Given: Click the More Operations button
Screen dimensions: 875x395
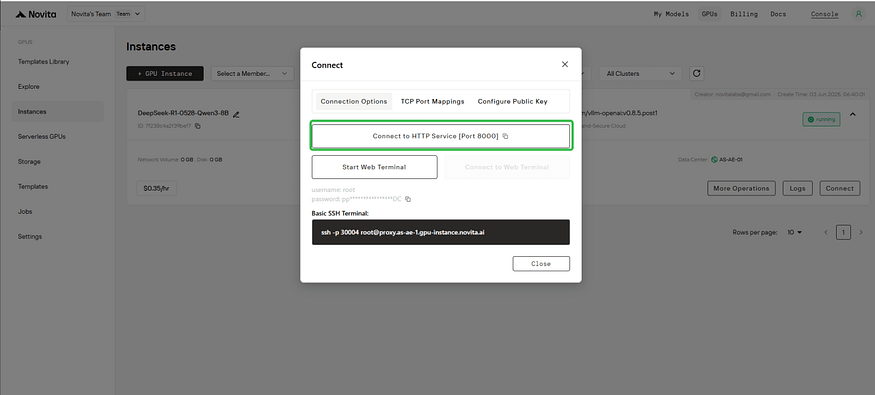Looking at the screenshot, I should 741,189.
